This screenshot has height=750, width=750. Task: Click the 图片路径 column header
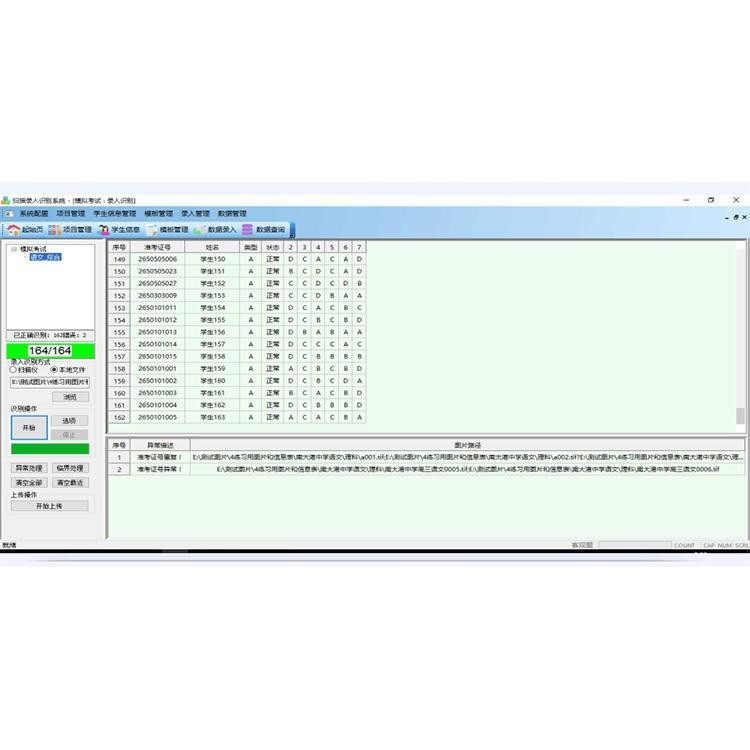[467, 445]
